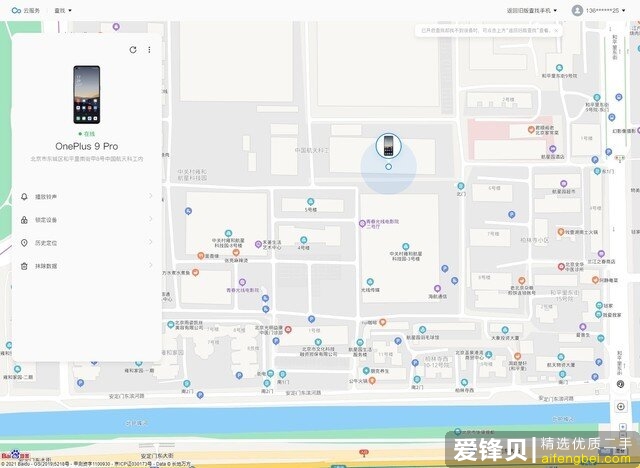The height and width of the screenshot is (468, 640).
Task: Expand the 锁定设备 row chevron
Action: pyautogui.click(x=151, y=219)
